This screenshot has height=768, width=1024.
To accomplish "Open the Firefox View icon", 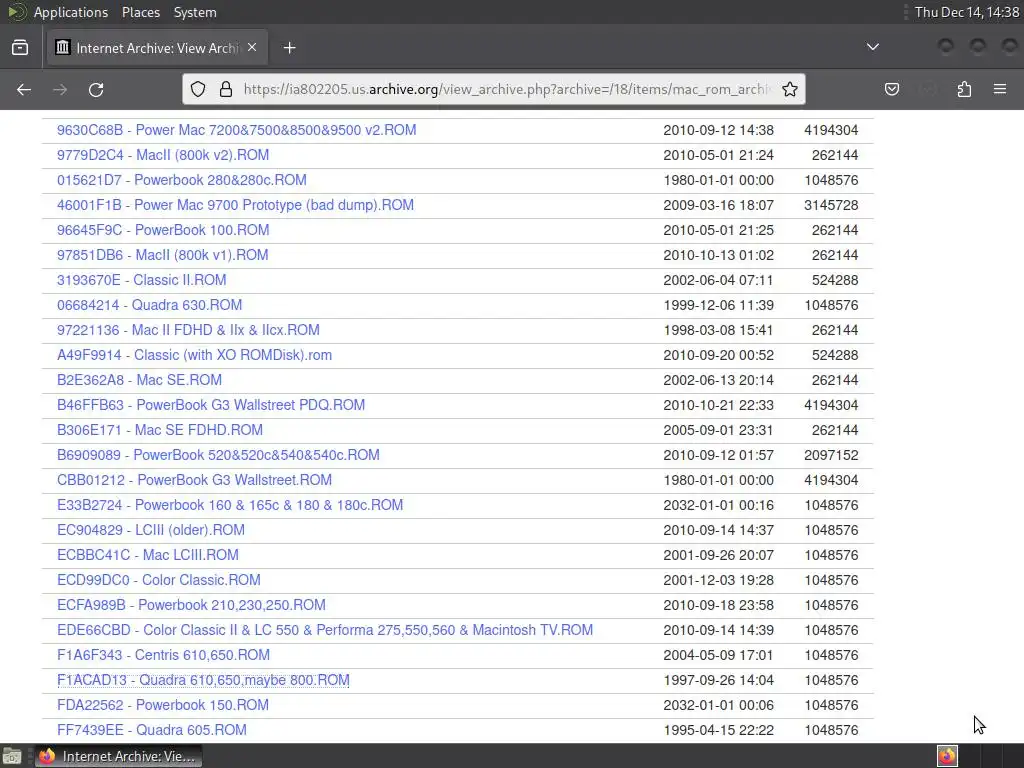I will [x=20, y=48].
